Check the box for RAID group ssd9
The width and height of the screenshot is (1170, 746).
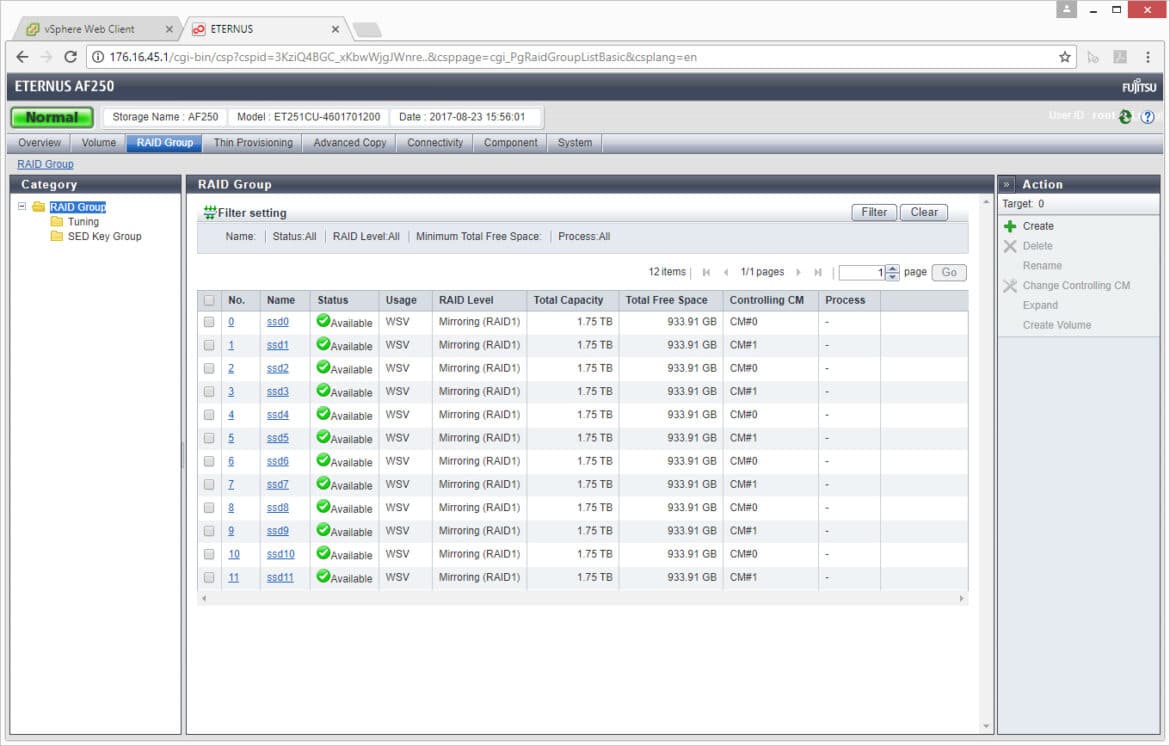[x=209, y=531]
